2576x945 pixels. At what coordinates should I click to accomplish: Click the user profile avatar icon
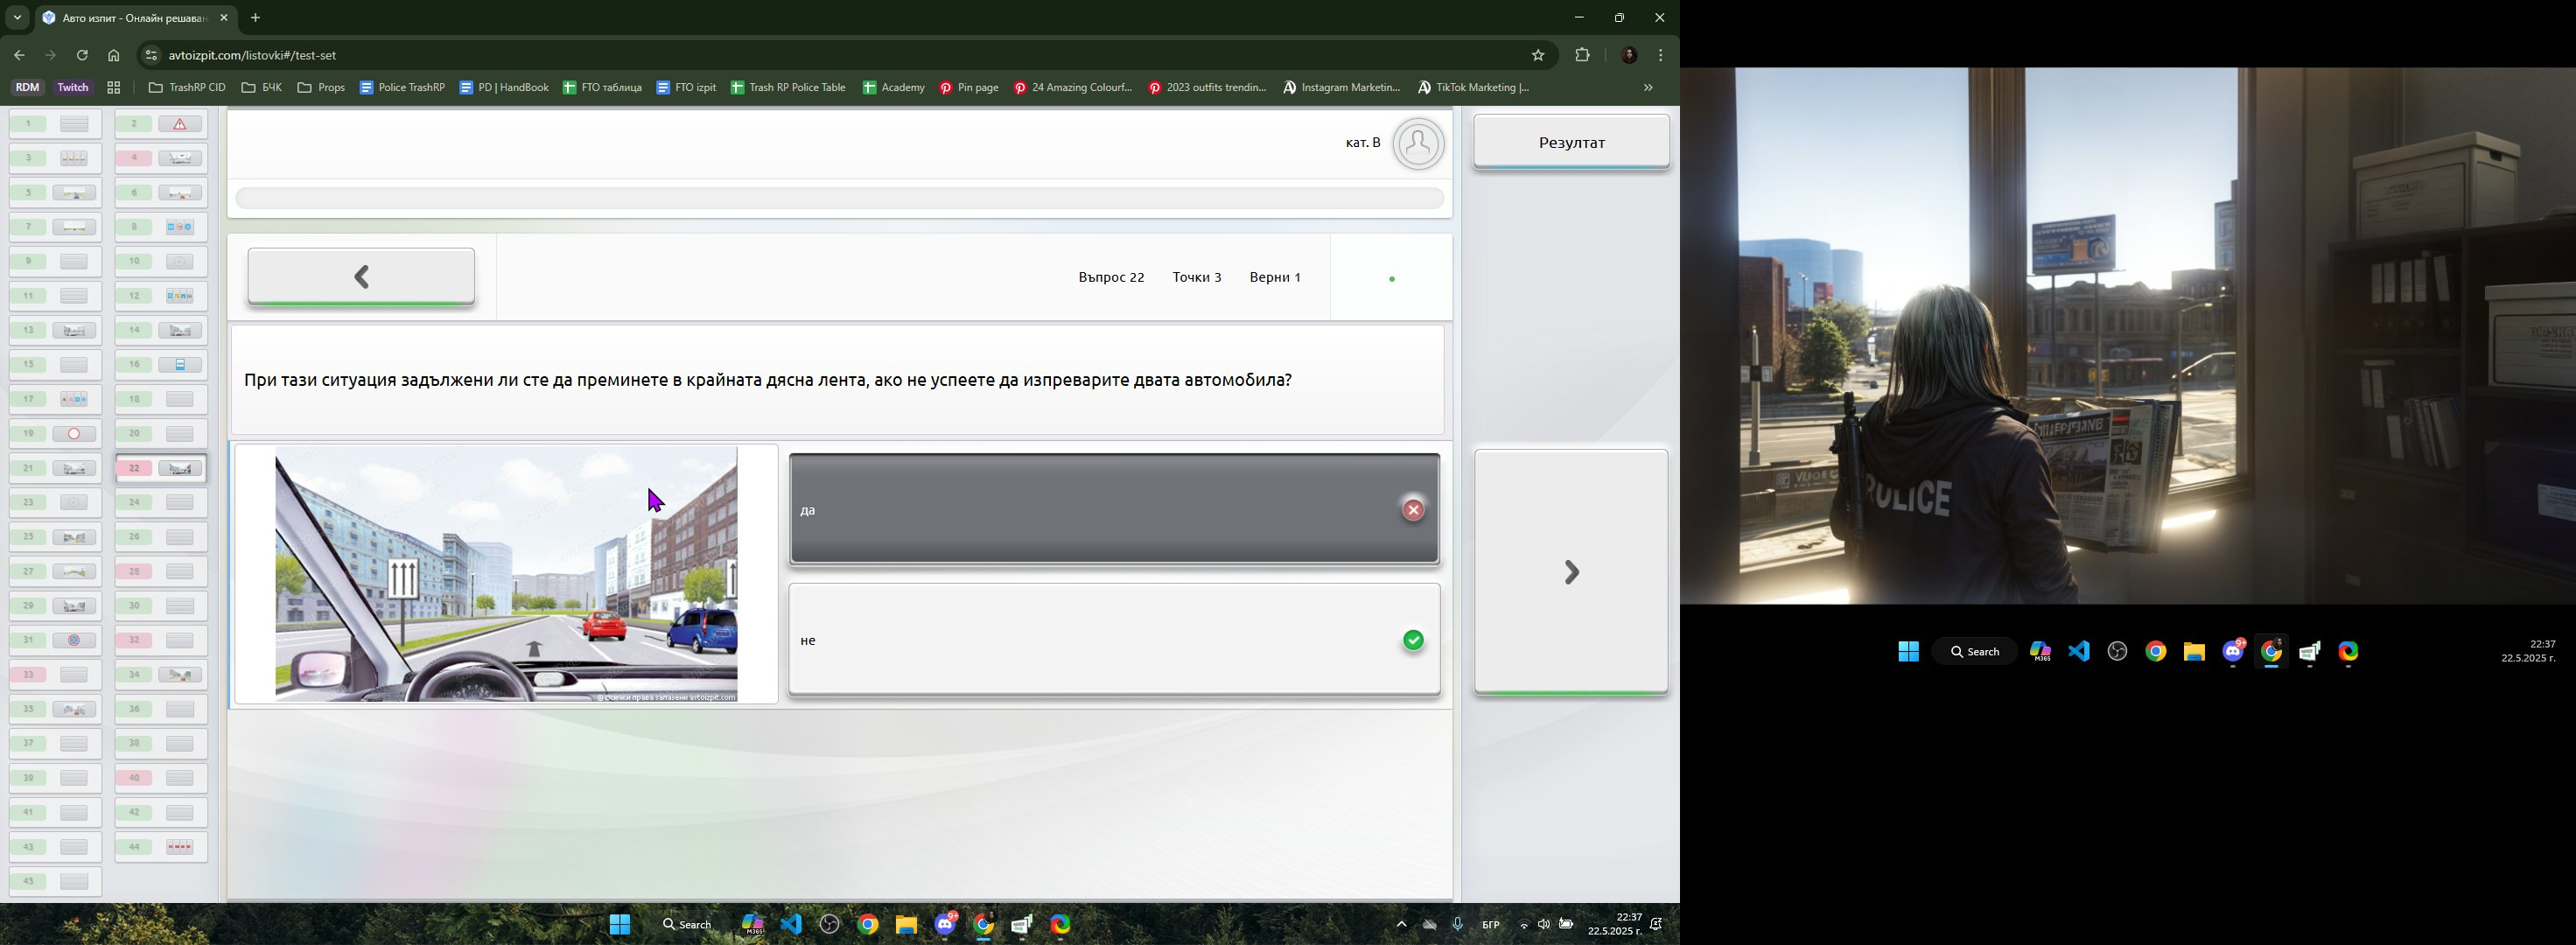[x=1418, y=144]
